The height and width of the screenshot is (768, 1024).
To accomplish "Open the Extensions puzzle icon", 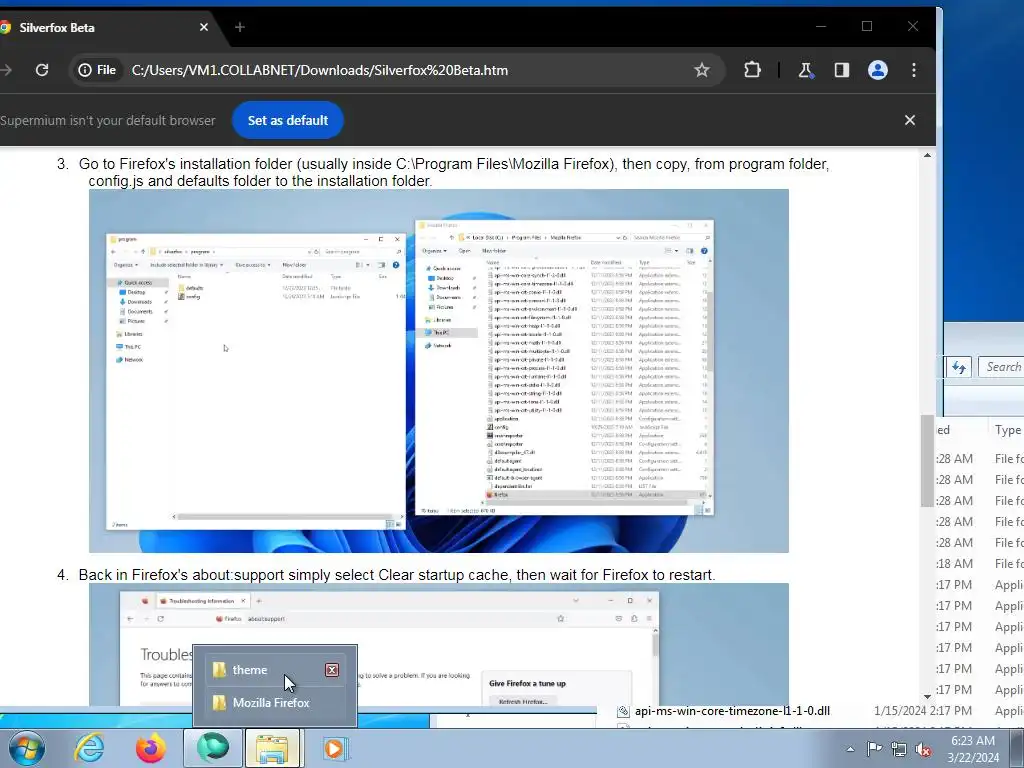I will (752, 70).
